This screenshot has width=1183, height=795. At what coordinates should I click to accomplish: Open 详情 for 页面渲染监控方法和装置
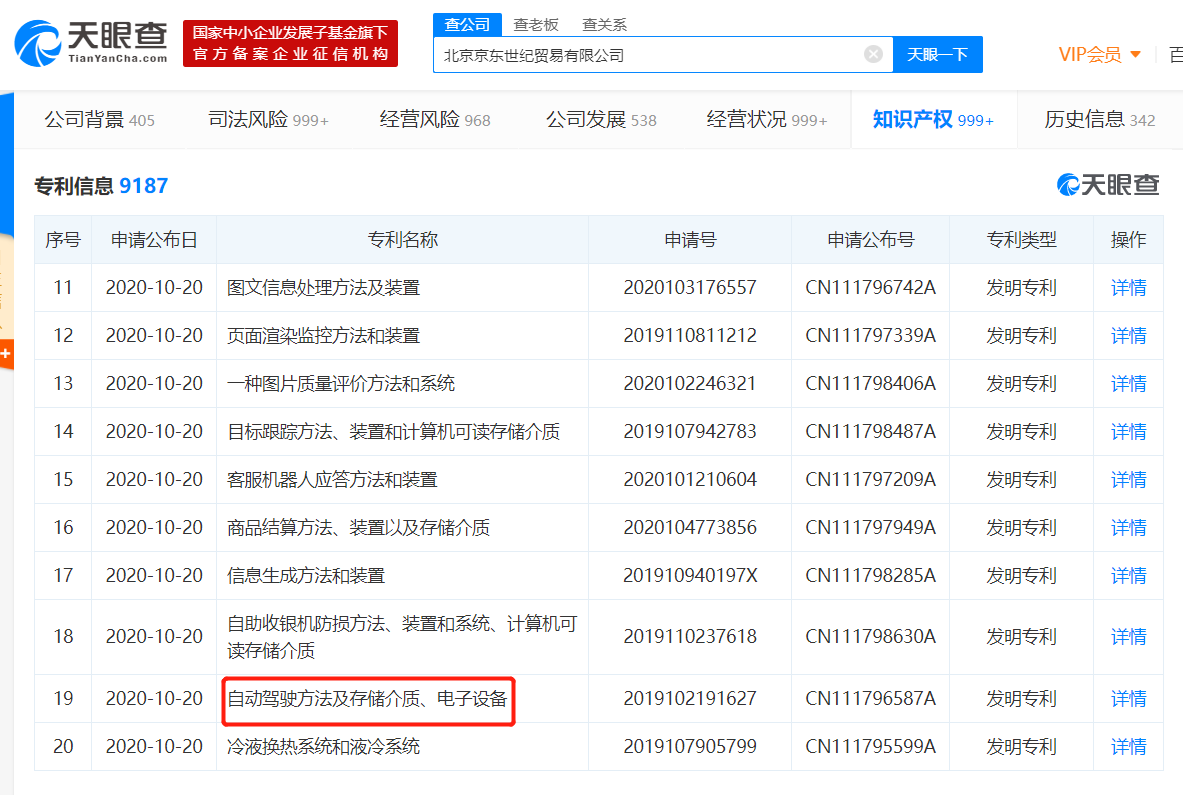click(x=1129, y=335)
